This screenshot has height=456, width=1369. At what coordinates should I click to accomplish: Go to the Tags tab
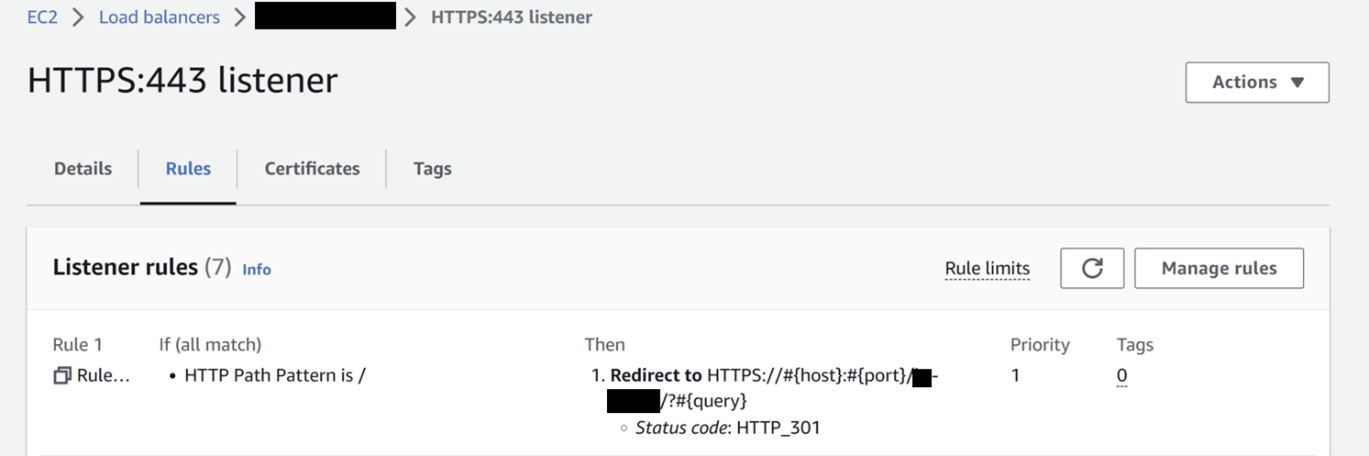coord(432,168)
